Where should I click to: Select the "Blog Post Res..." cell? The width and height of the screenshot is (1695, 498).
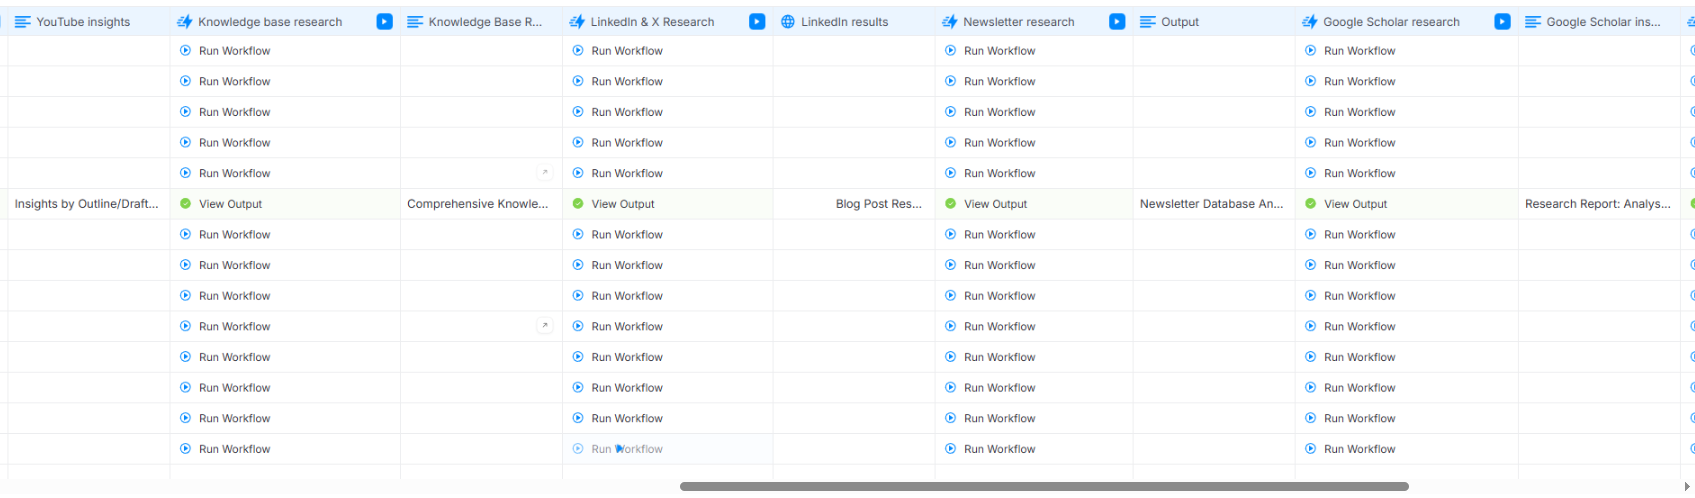[x=854, y=204]
